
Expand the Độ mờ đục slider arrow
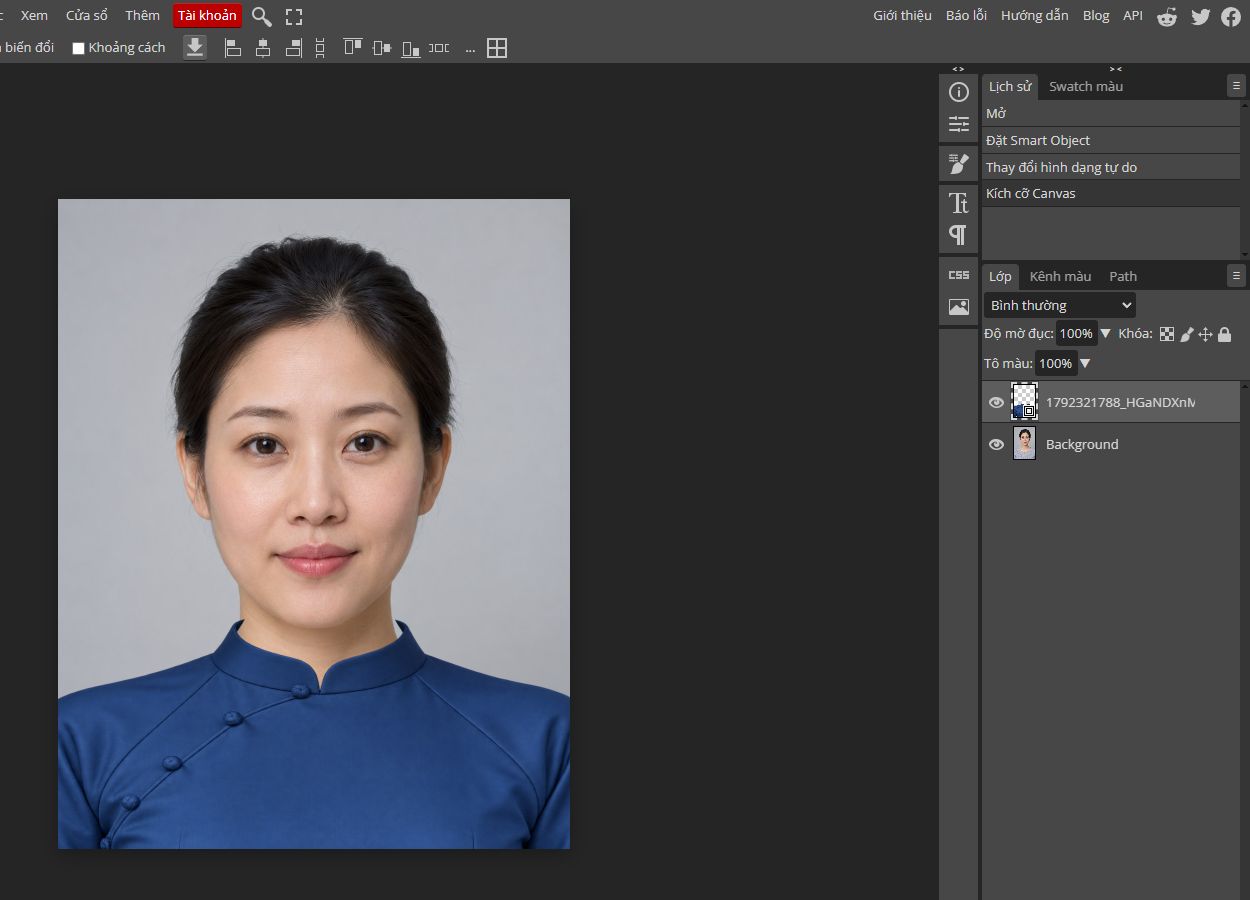pyautogui.click(x=1105, y=333)
